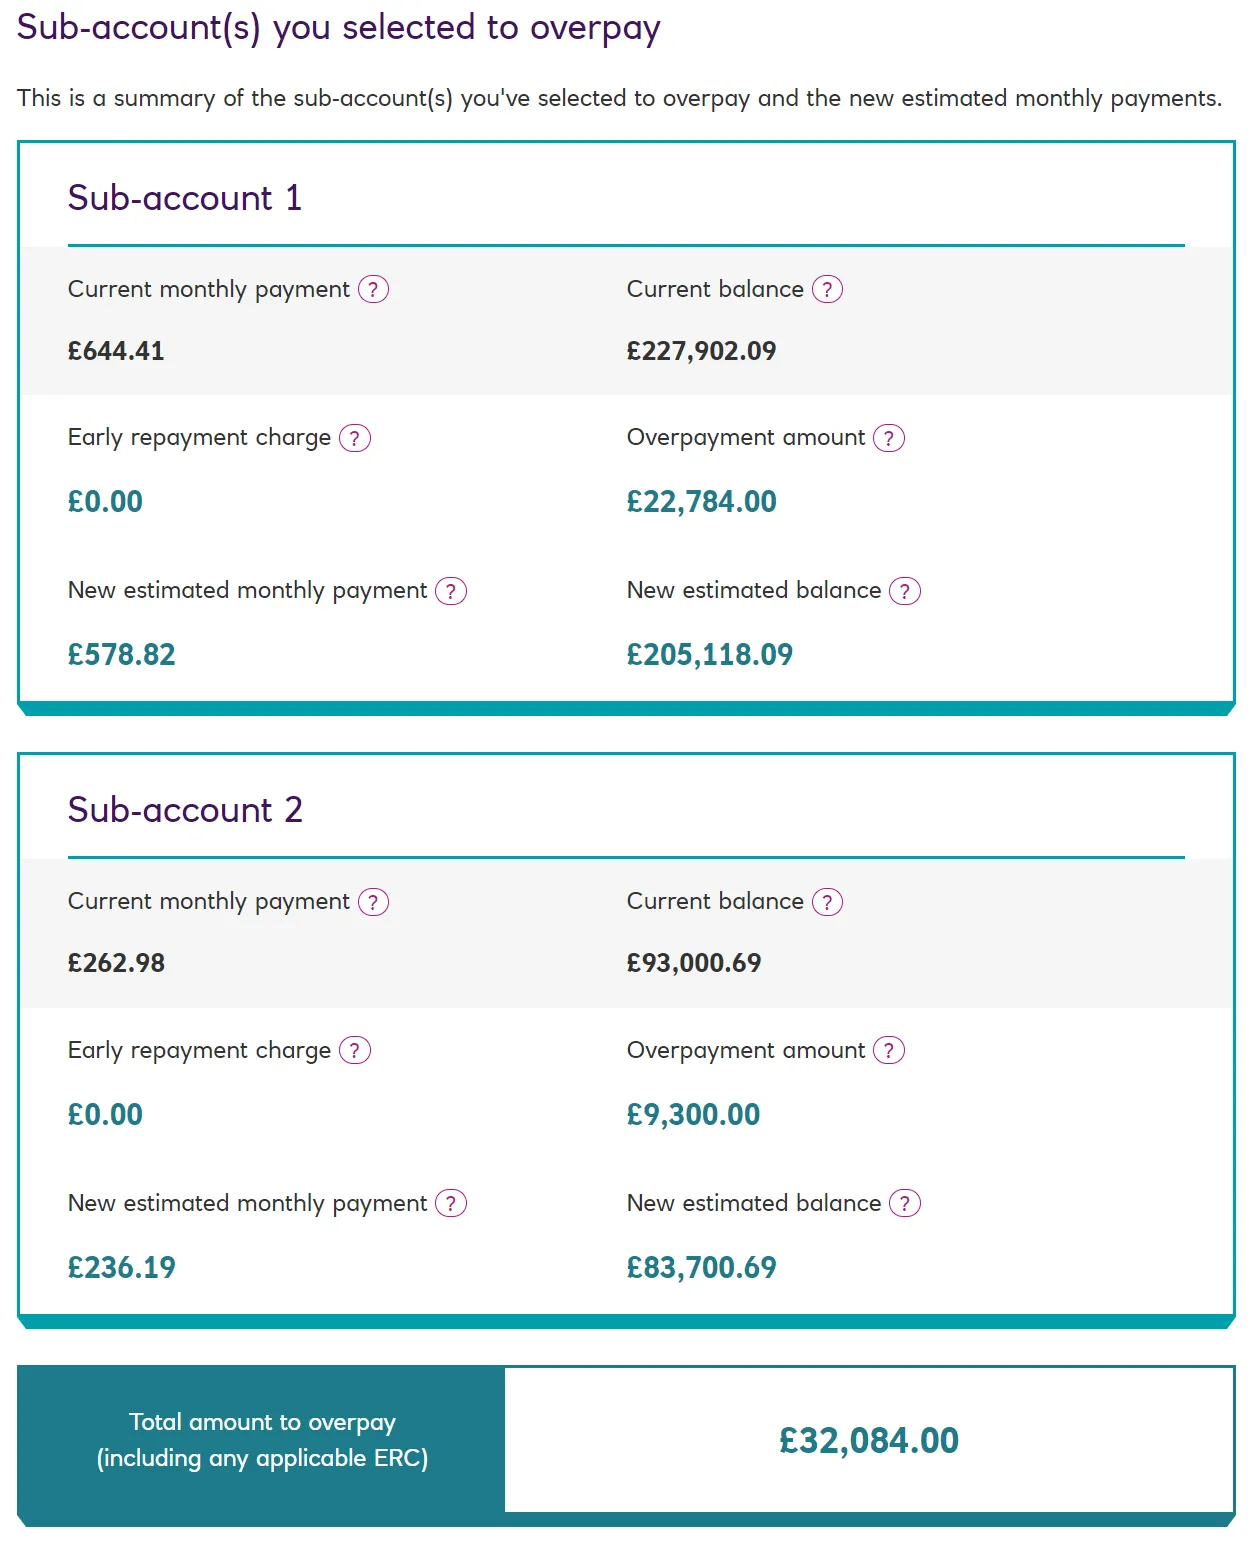Open Sub-account 2 new estimated balance help
The width and height of the screenshot is (1252, 1552).
pos(905,1204)
